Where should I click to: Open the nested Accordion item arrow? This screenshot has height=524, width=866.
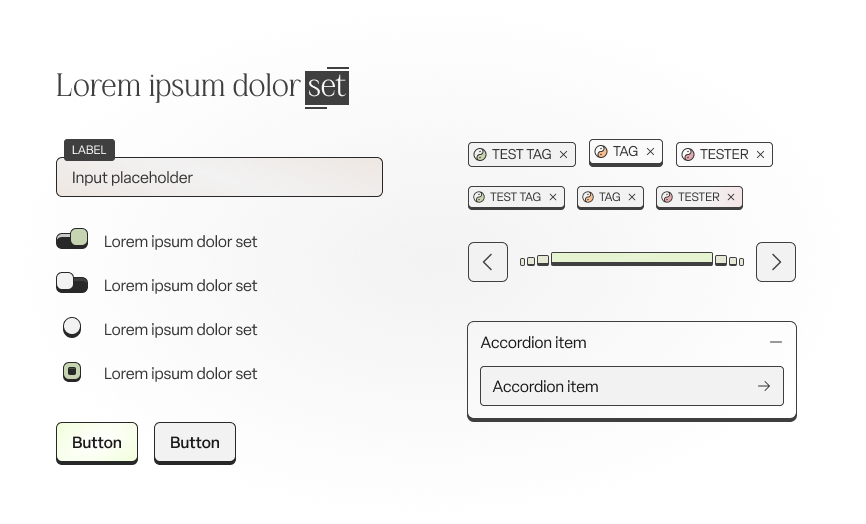(764, 387)
